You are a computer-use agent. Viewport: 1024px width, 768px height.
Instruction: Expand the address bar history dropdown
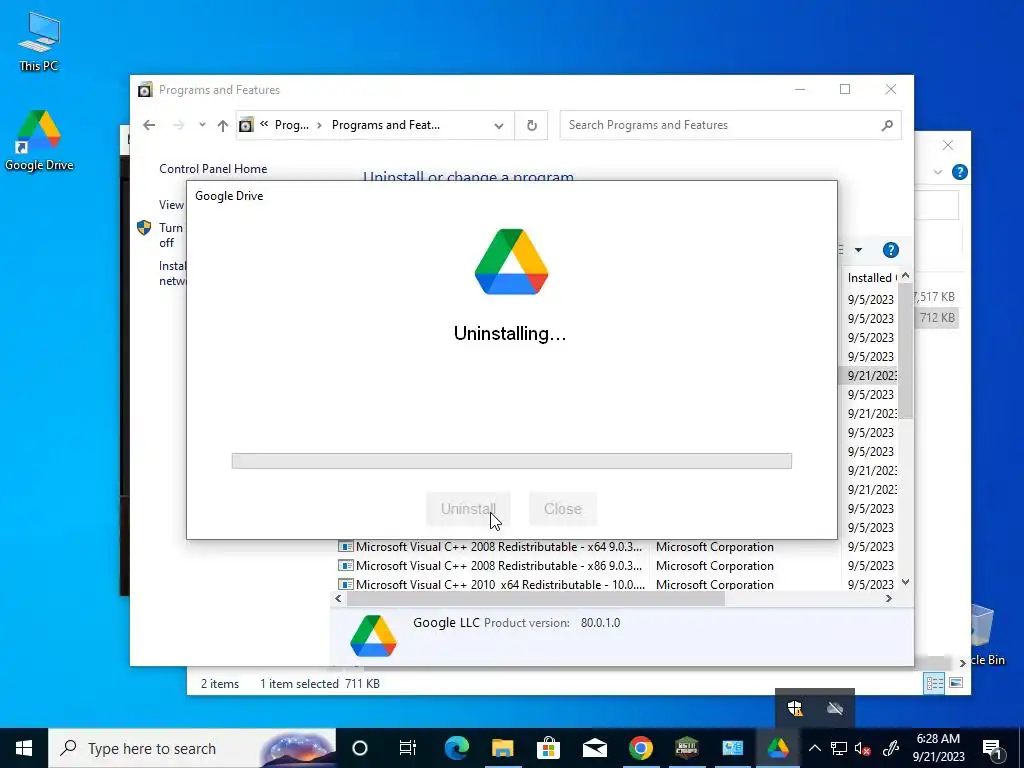[499, 125]
